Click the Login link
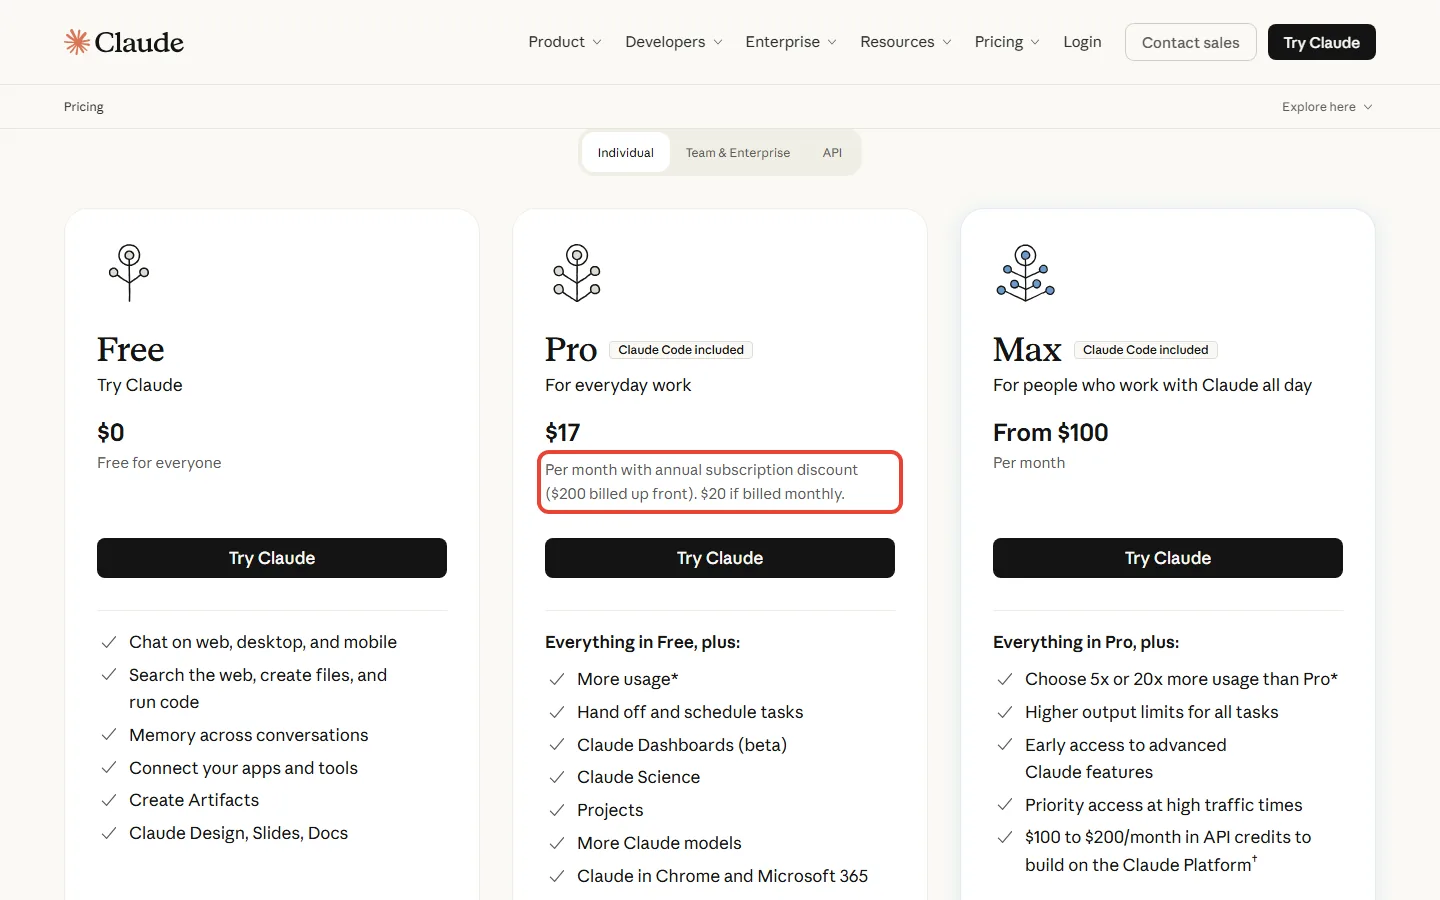This screenshot has height=900, width=1440. 1082,42
